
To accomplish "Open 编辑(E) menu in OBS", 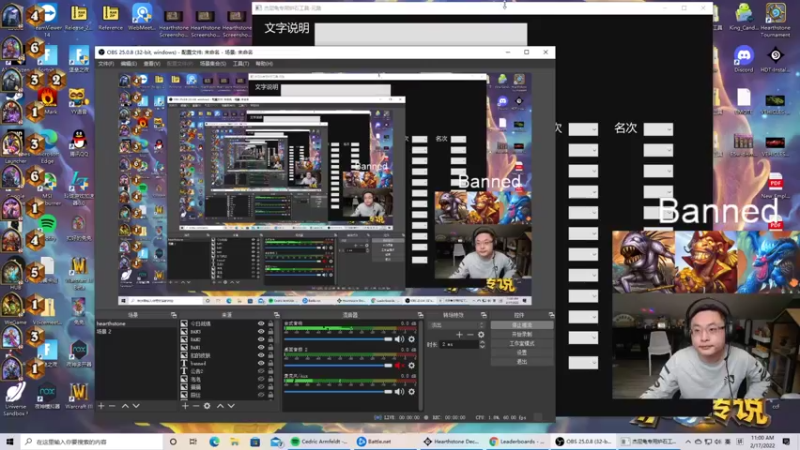I will 129,64.
